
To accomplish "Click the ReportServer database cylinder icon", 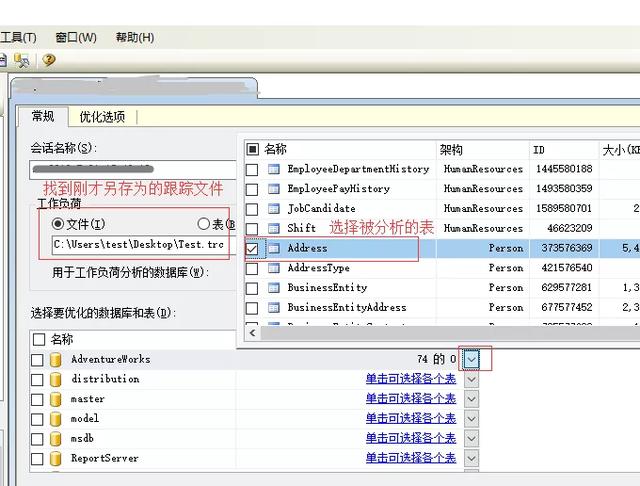I will pyautogui.click(x=56, y=459).
